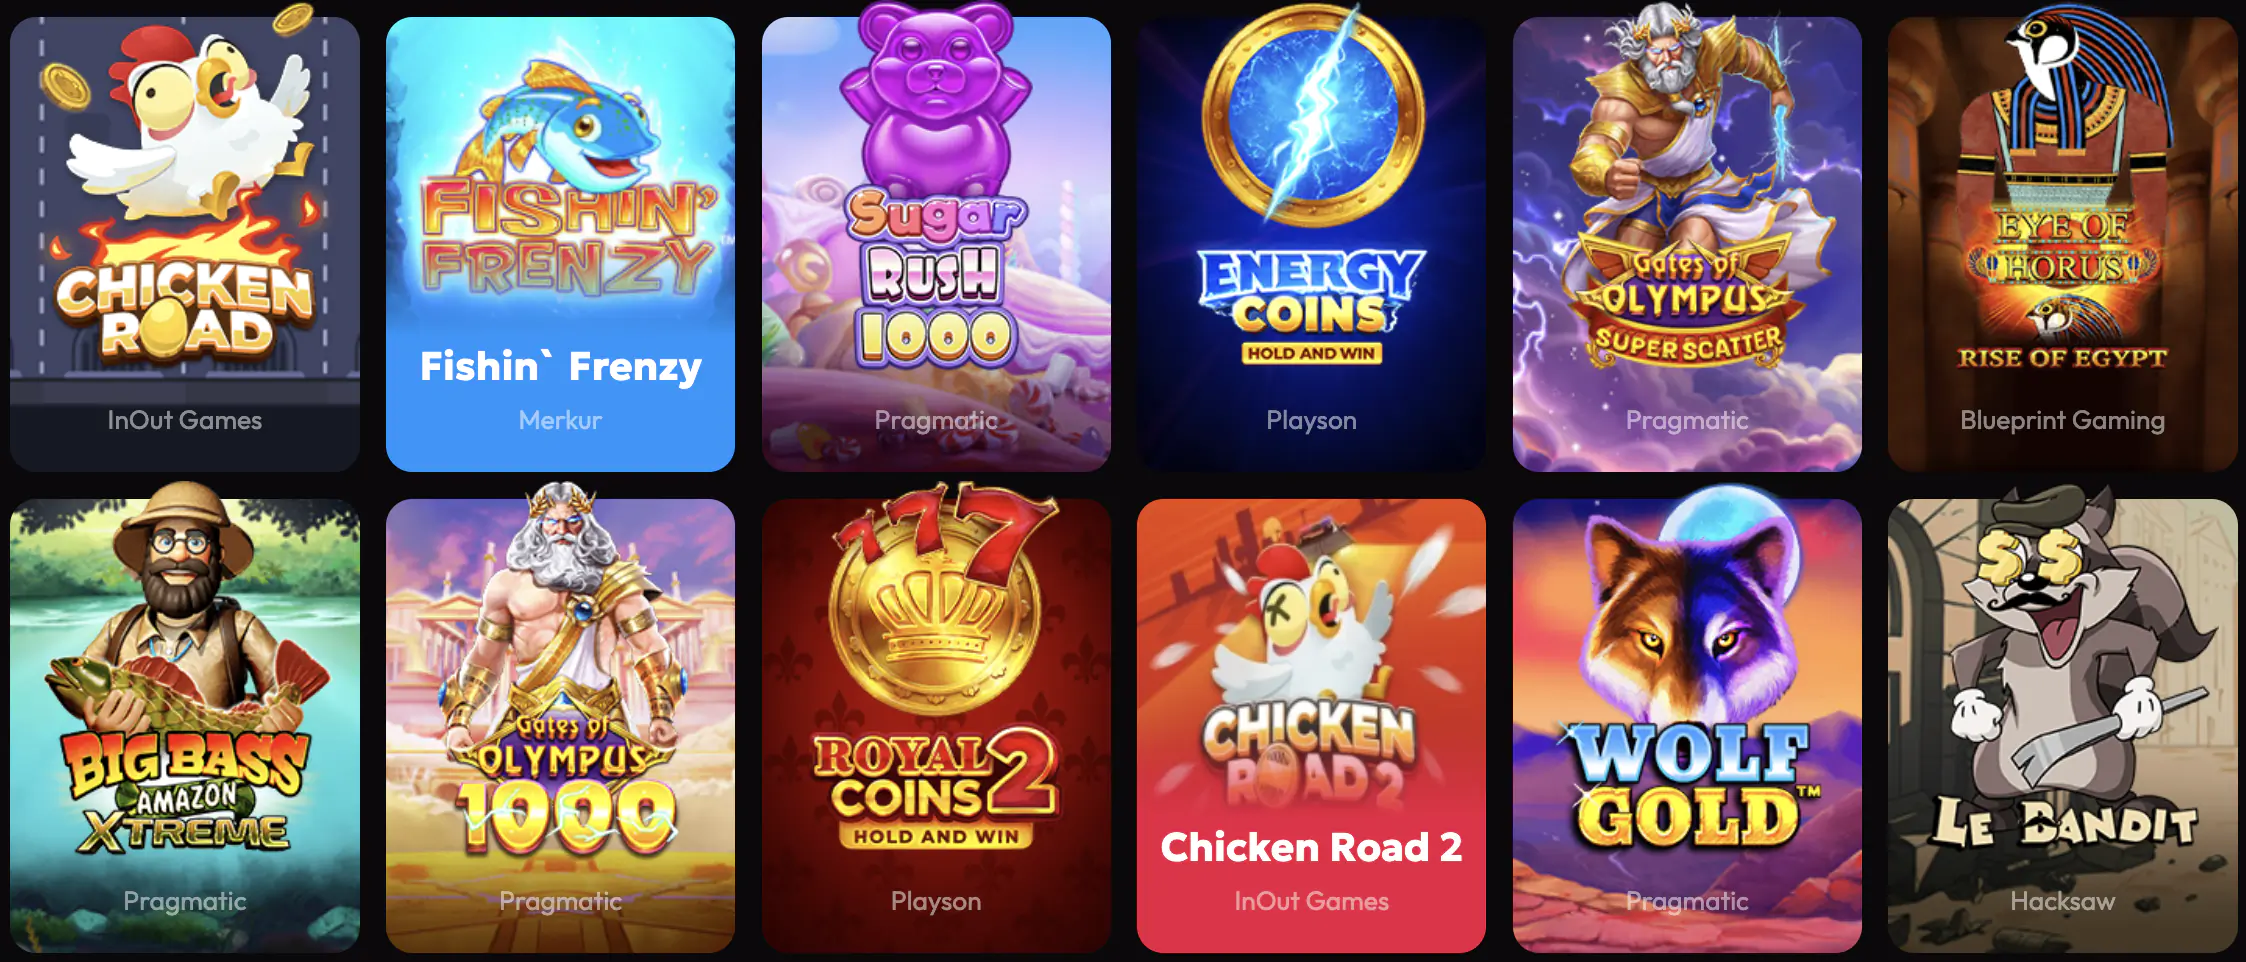The height and width of the screenshot is (962, 2246).
Task: Open Sugar Rush 1000 game thumbnail
Action: point(936,243)
